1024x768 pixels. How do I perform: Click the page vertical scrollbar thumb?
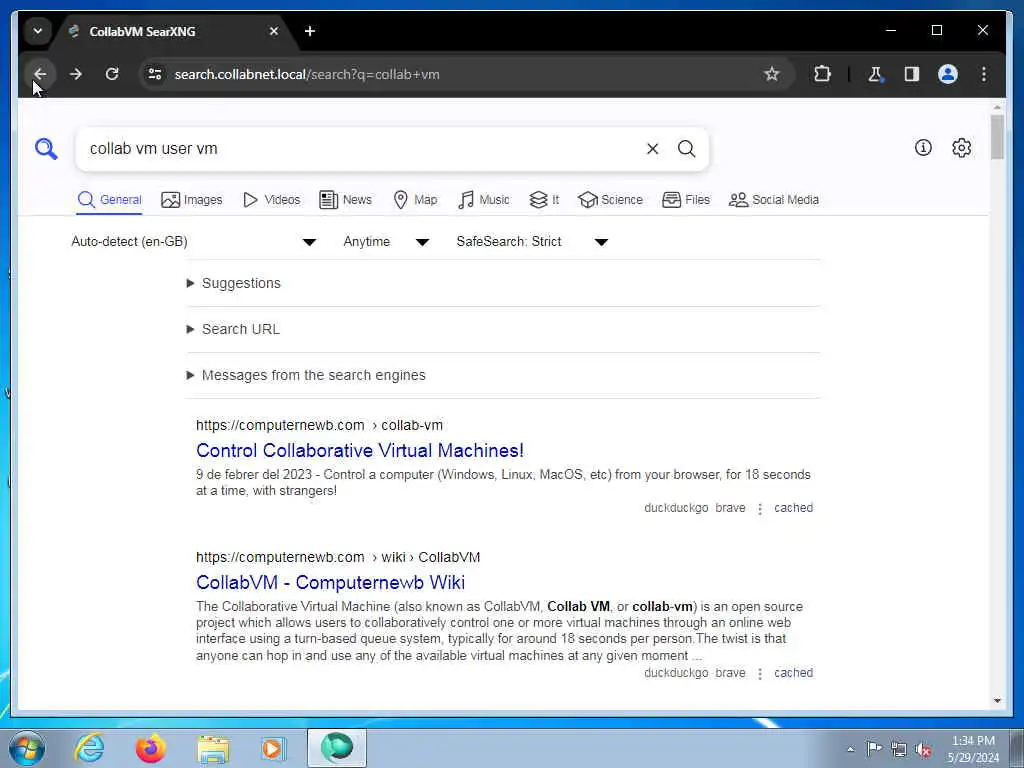997,137
